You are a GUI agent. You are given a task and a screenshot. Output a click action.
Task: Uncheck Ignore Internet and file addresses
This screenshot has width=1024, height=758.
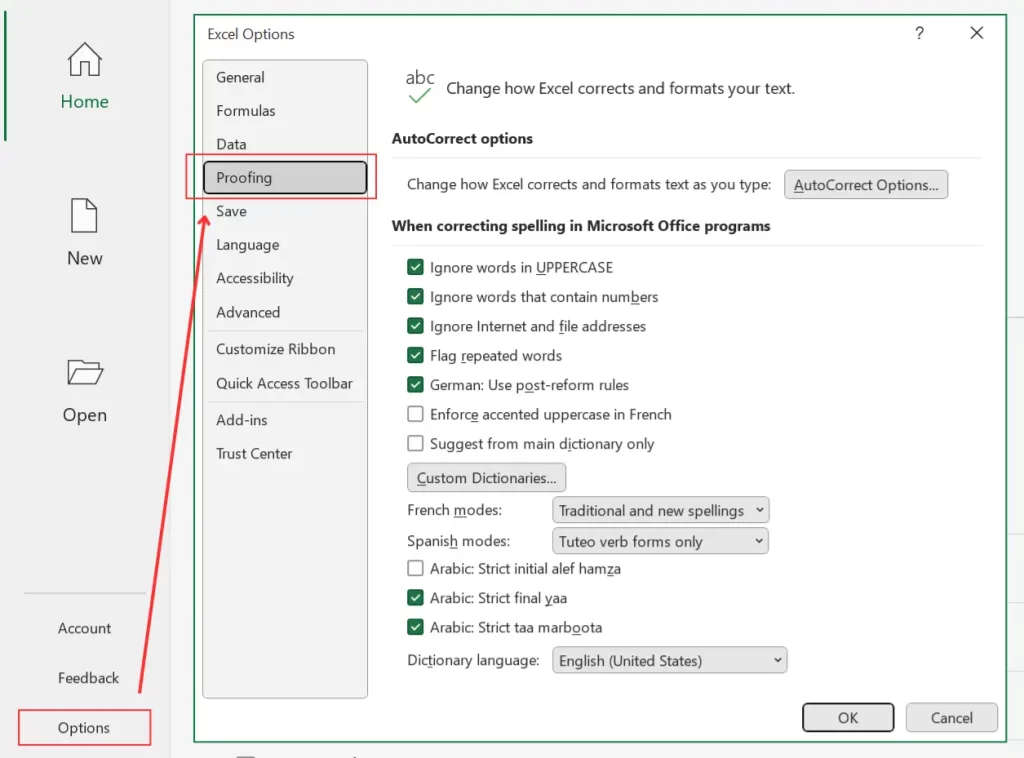pyautogui.click(x=415, y=326)
